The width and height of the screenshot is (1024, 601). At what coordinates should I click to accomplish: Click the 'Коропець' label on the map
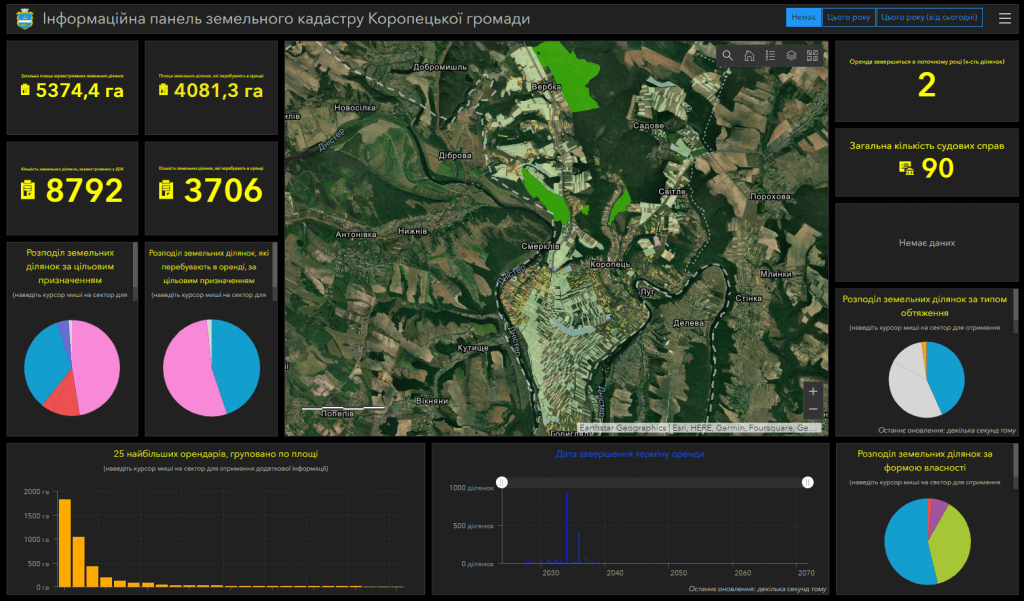click(610, 265)
